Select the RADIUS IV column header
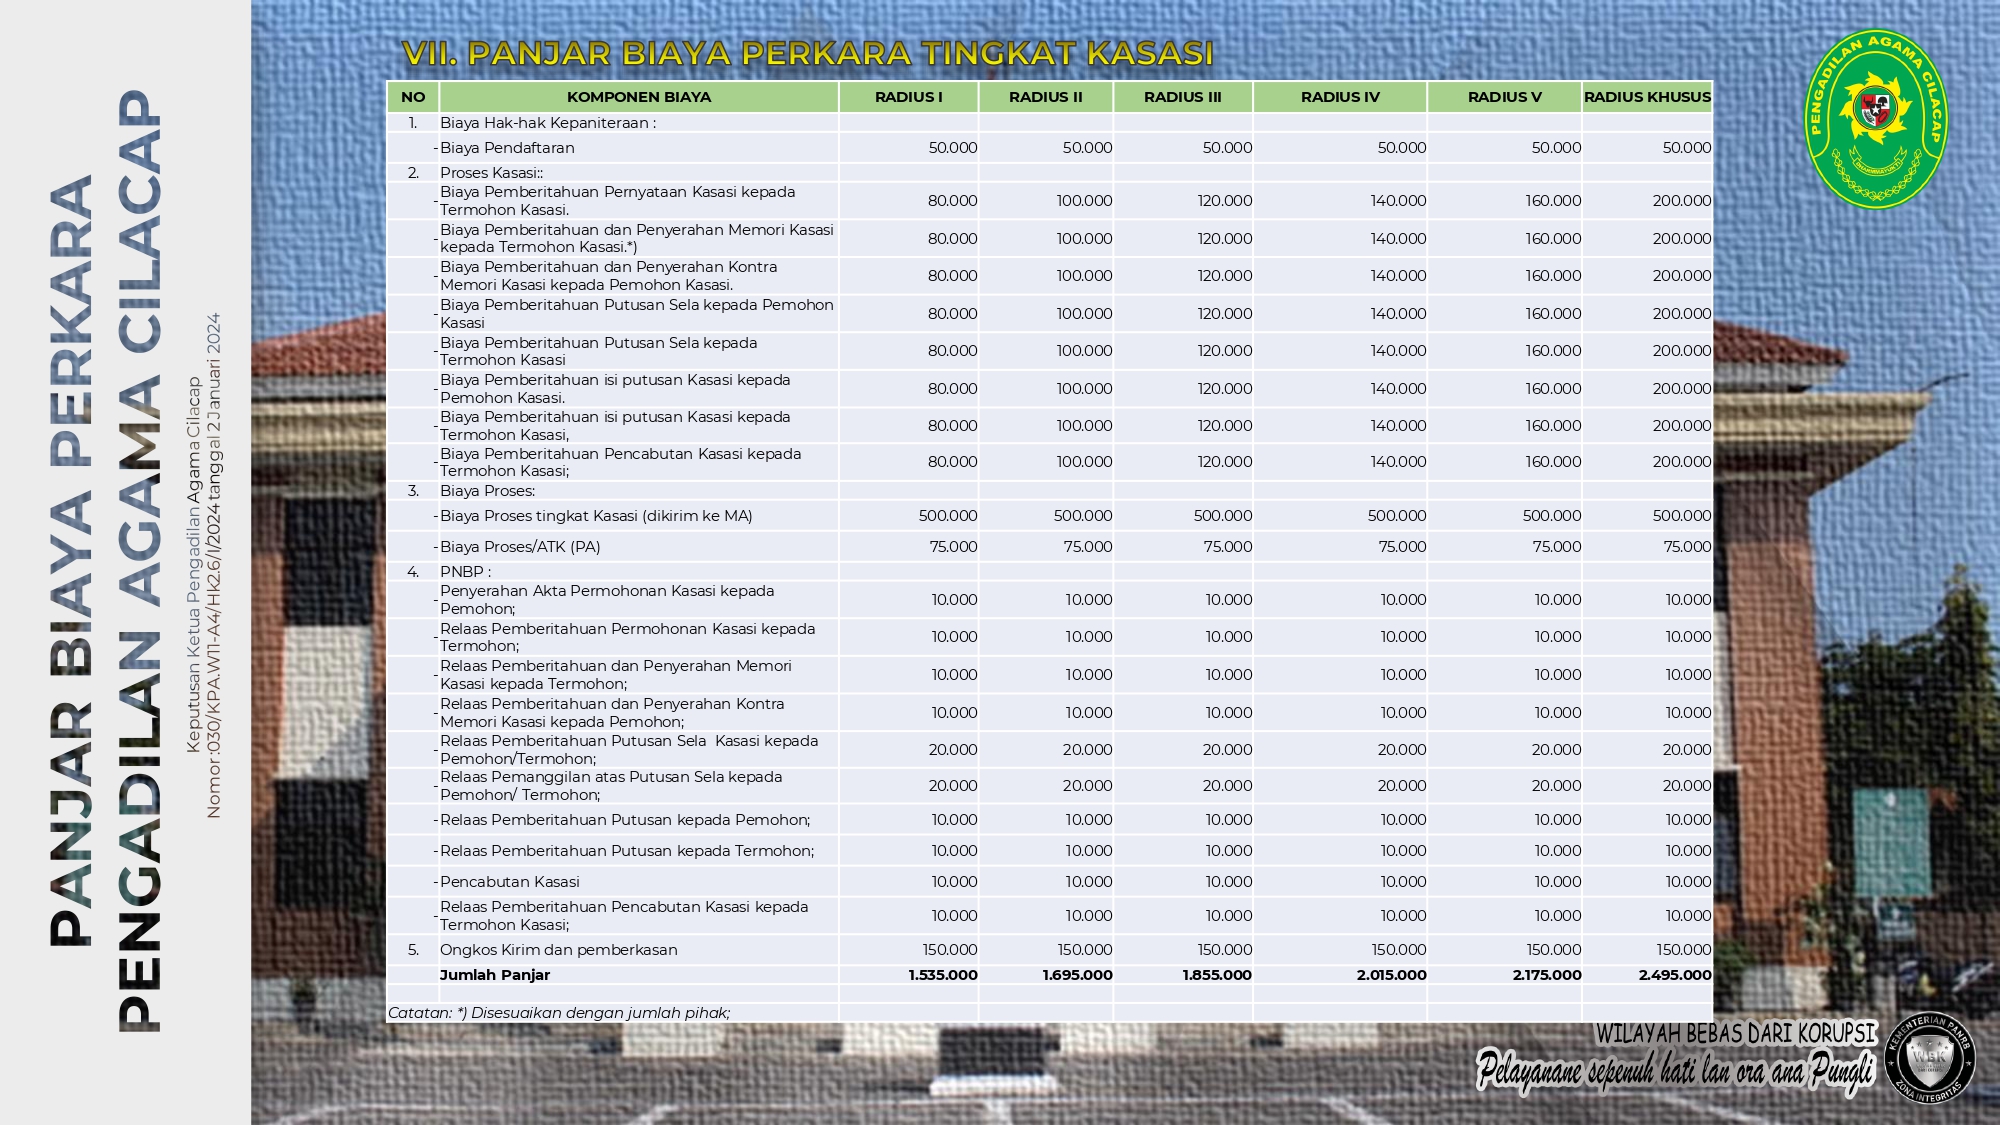2000x1125 pixels. 1340,97
